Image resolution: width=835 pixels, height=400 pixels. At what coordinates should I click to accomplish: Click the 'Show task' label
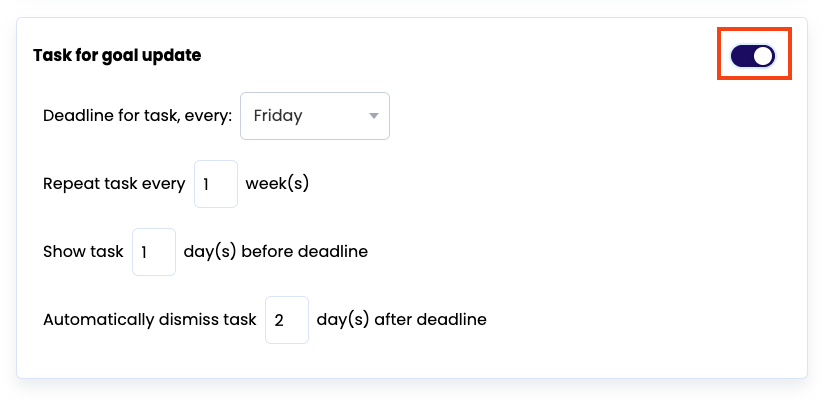(83, 252)
